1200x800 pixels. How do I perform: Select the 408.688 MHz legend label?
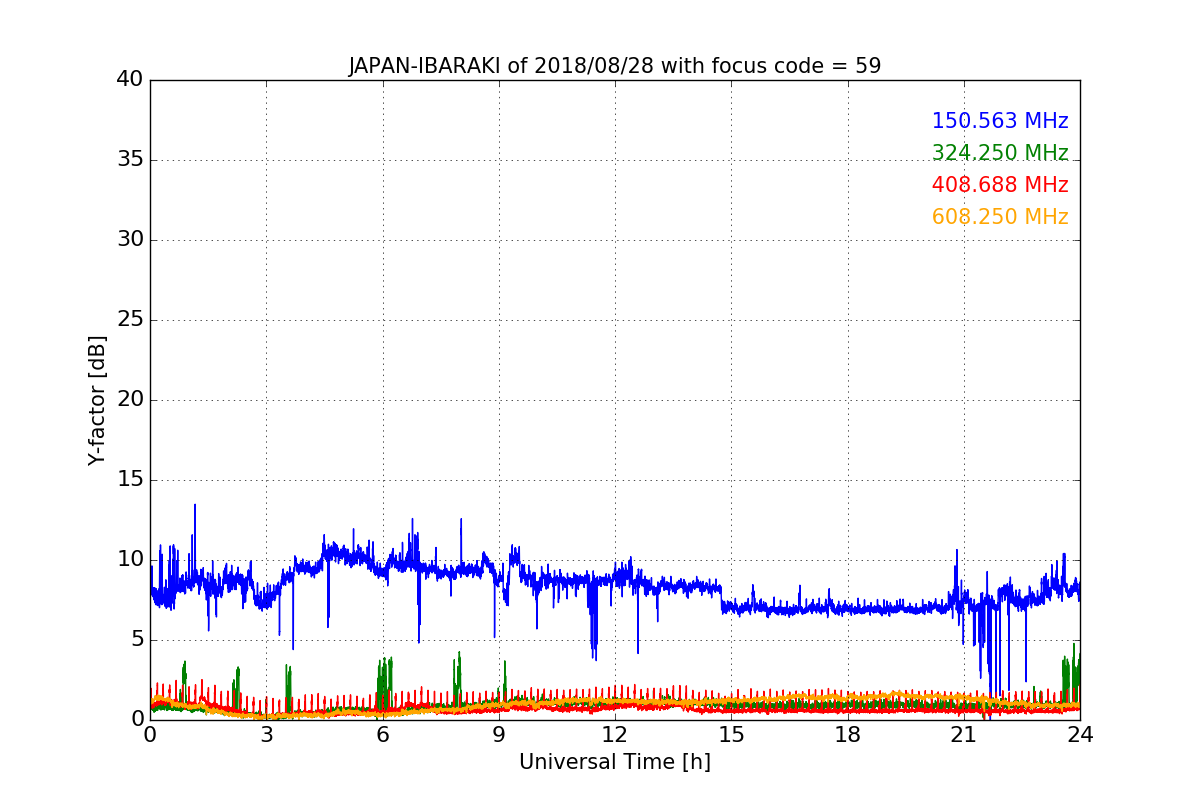pos(1000,185)
